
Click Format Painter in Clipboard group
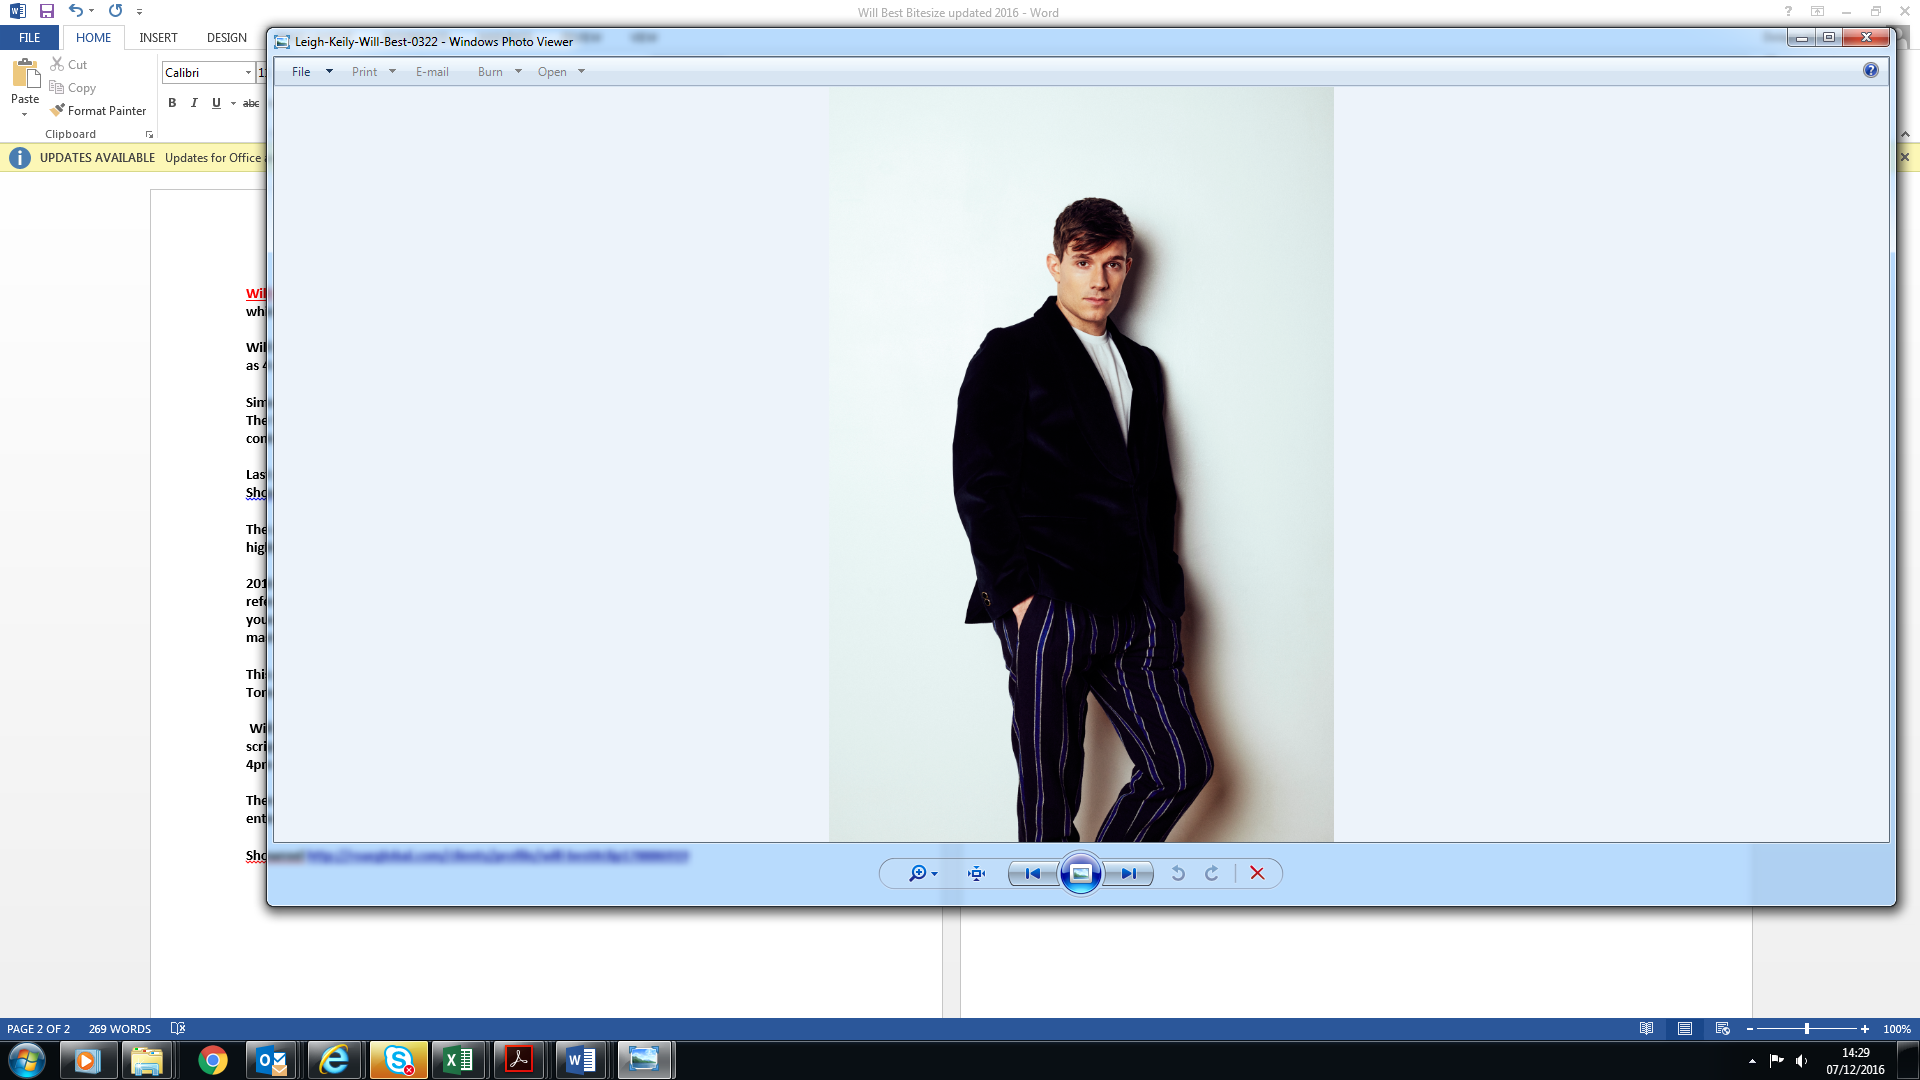[98, 111]
